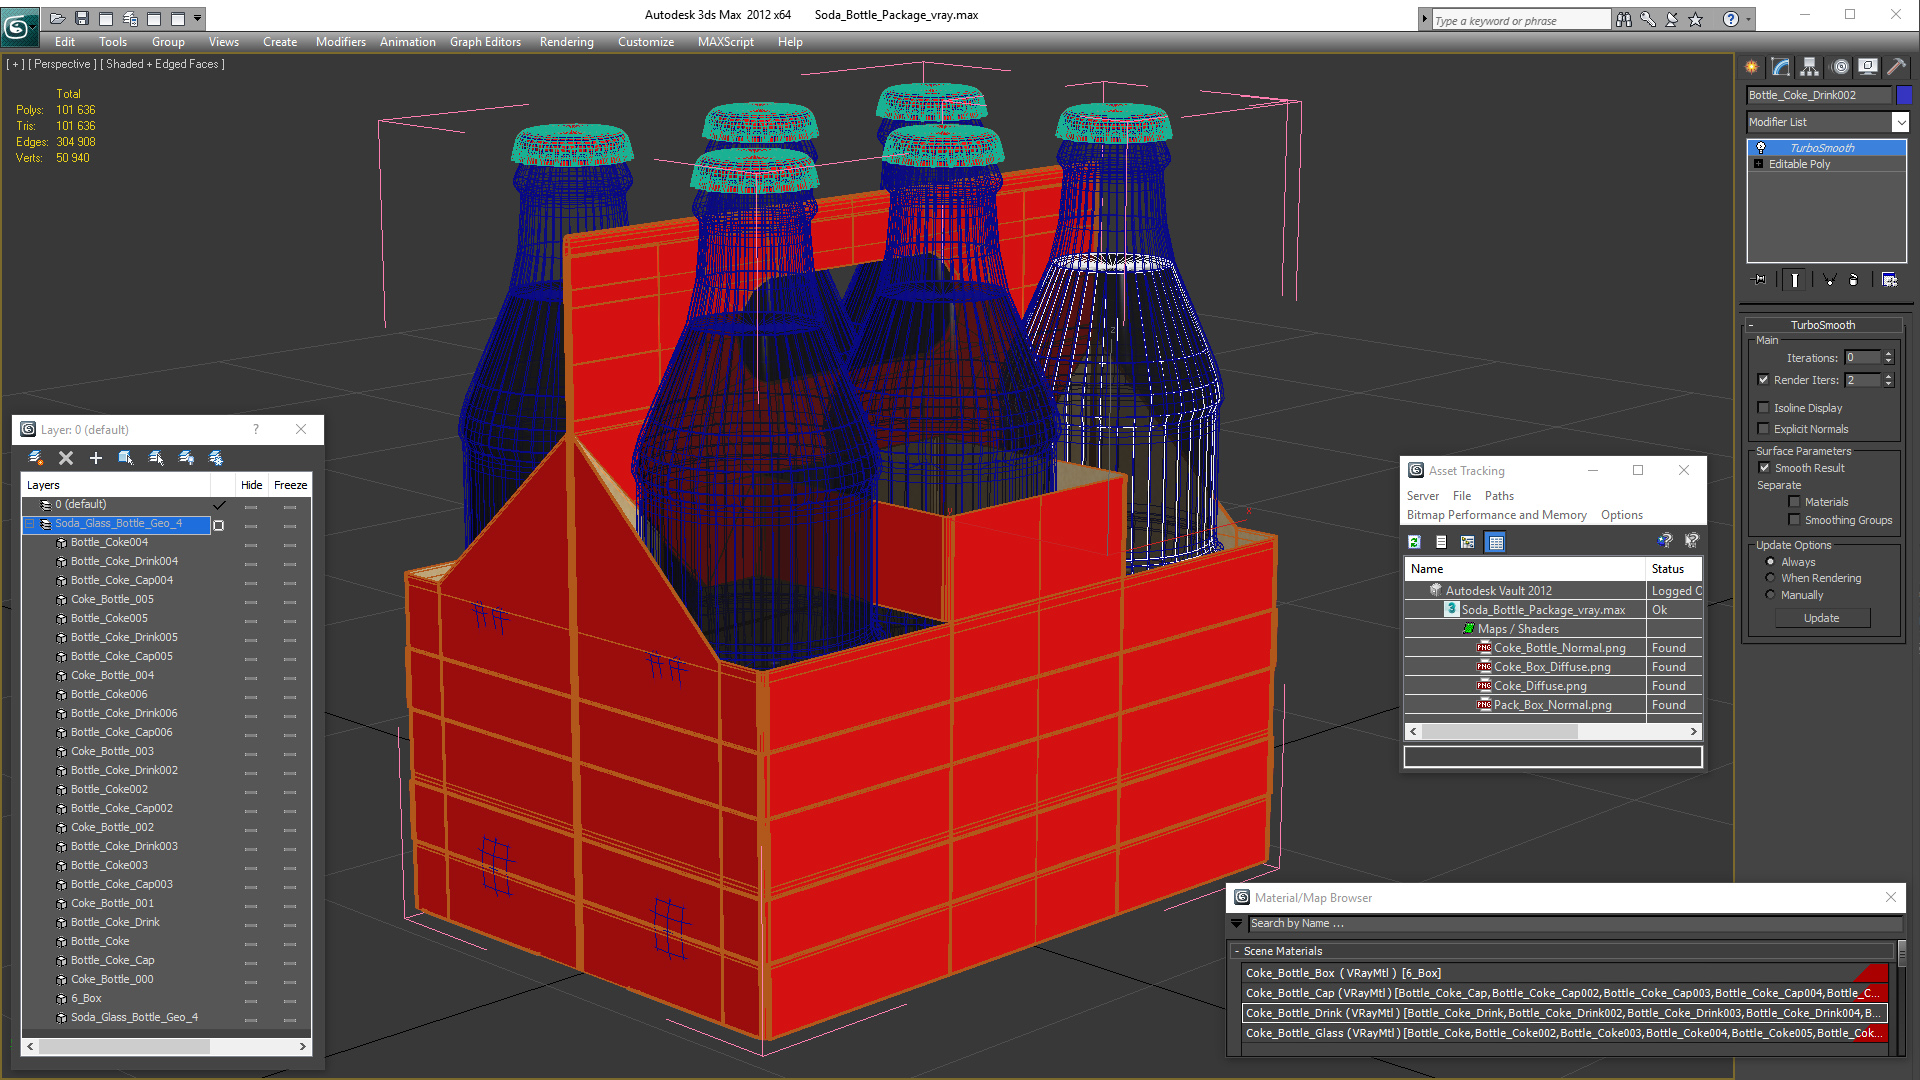This screenshot has height=1080, width=1920.
Task: Click Add Selected Objects plus icon
Action: (96, 458)
